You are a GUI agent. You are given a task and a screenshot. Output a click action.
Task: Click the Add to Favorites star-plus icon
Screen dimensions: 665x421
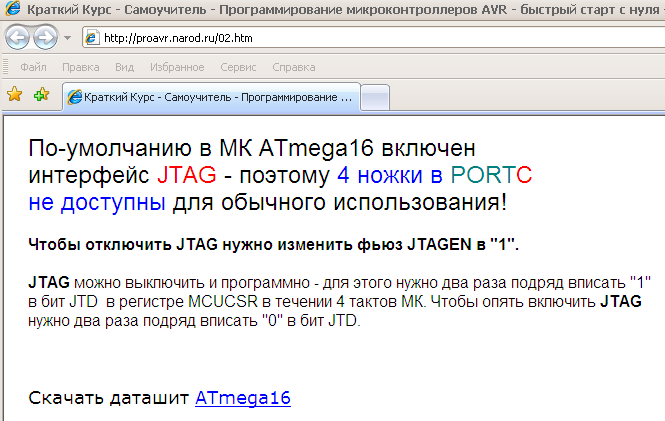pos(42,94)
